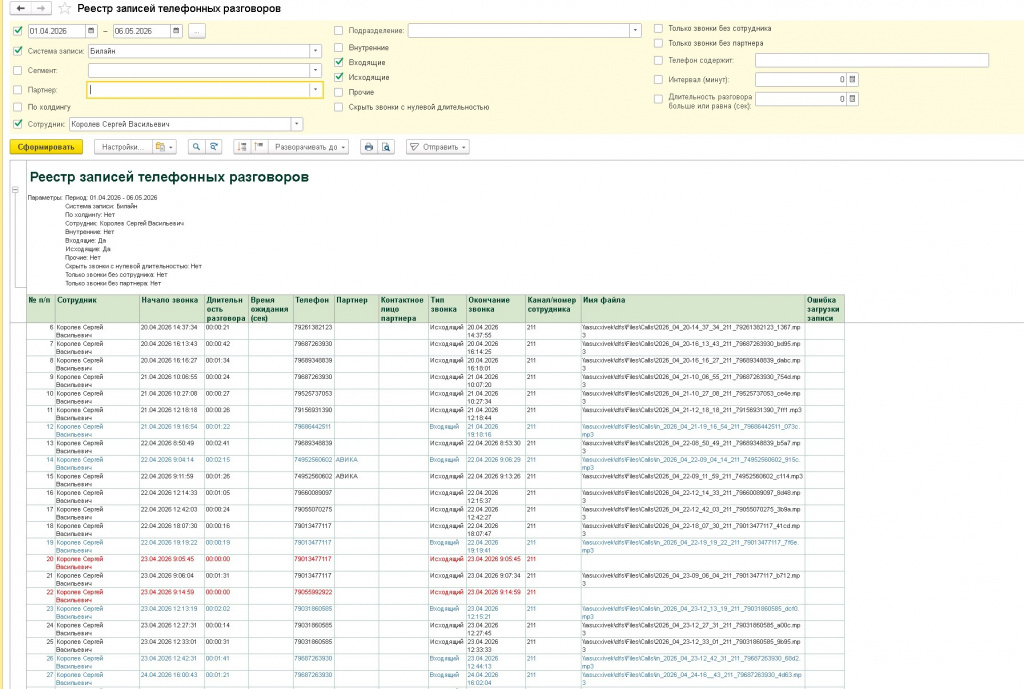Enable the Интервал (минут) checkbox

tap(658, 80)
